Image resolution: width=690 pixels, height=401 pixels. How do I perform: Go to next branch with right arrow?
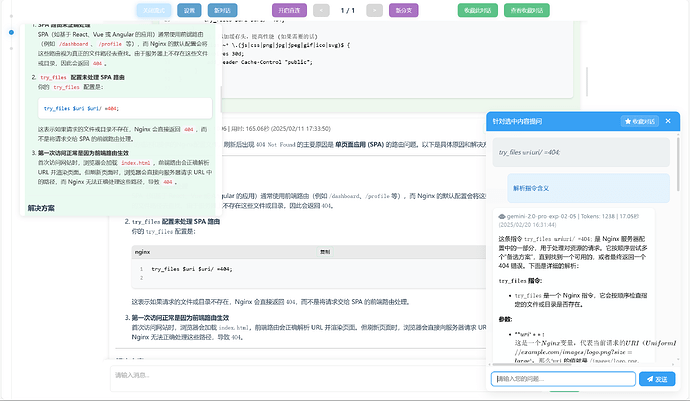(374, 11)
